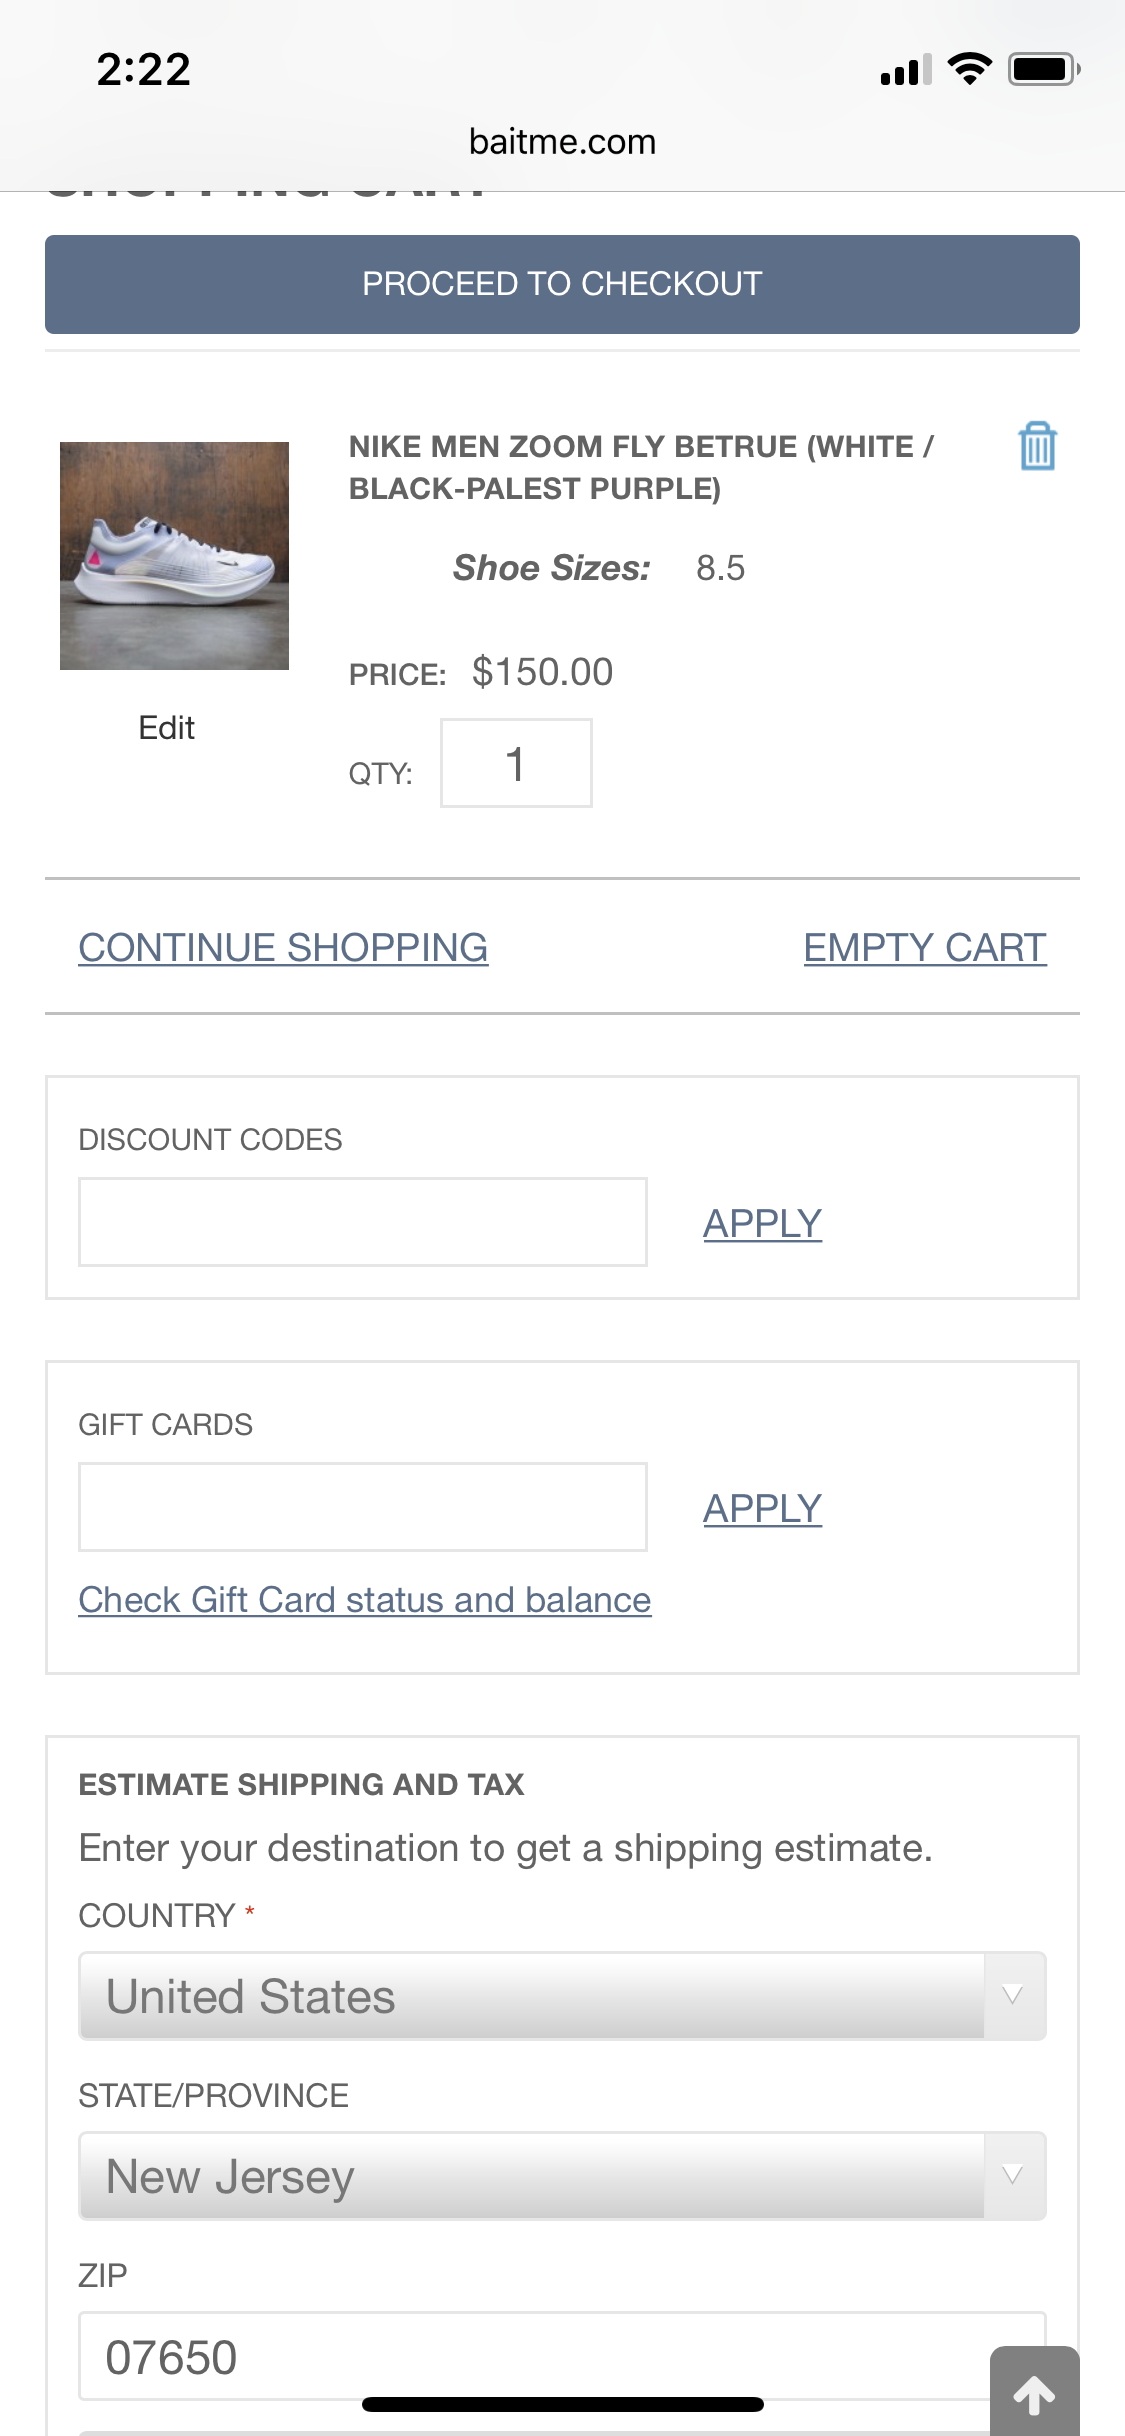The height and width of the screenshot is (2436, 1125).
Task: Tap the scroll-to-top arrow button
Action: coord(1034,2394)
